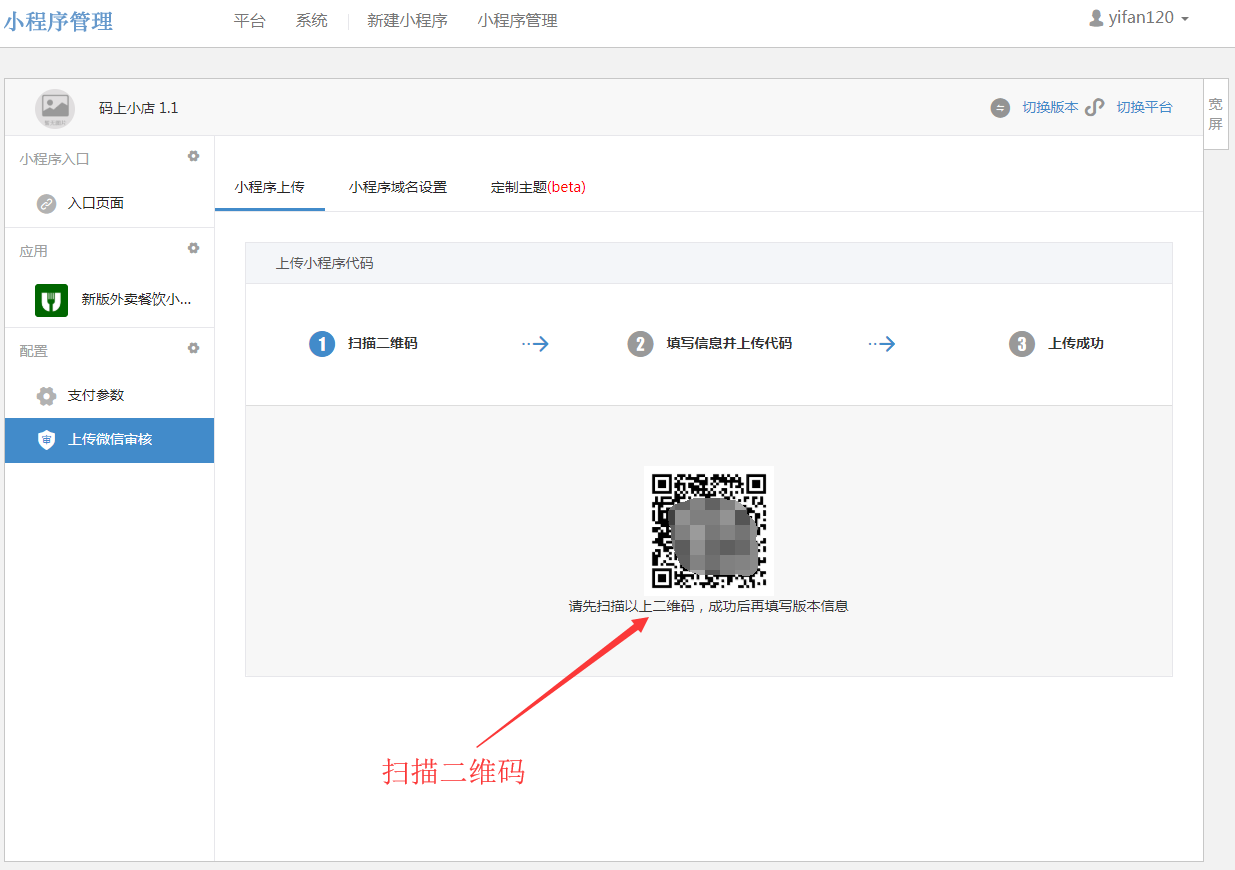Click the gear icon beside 应用
This screenshot has width=1235, height=870.
[194, 248]
